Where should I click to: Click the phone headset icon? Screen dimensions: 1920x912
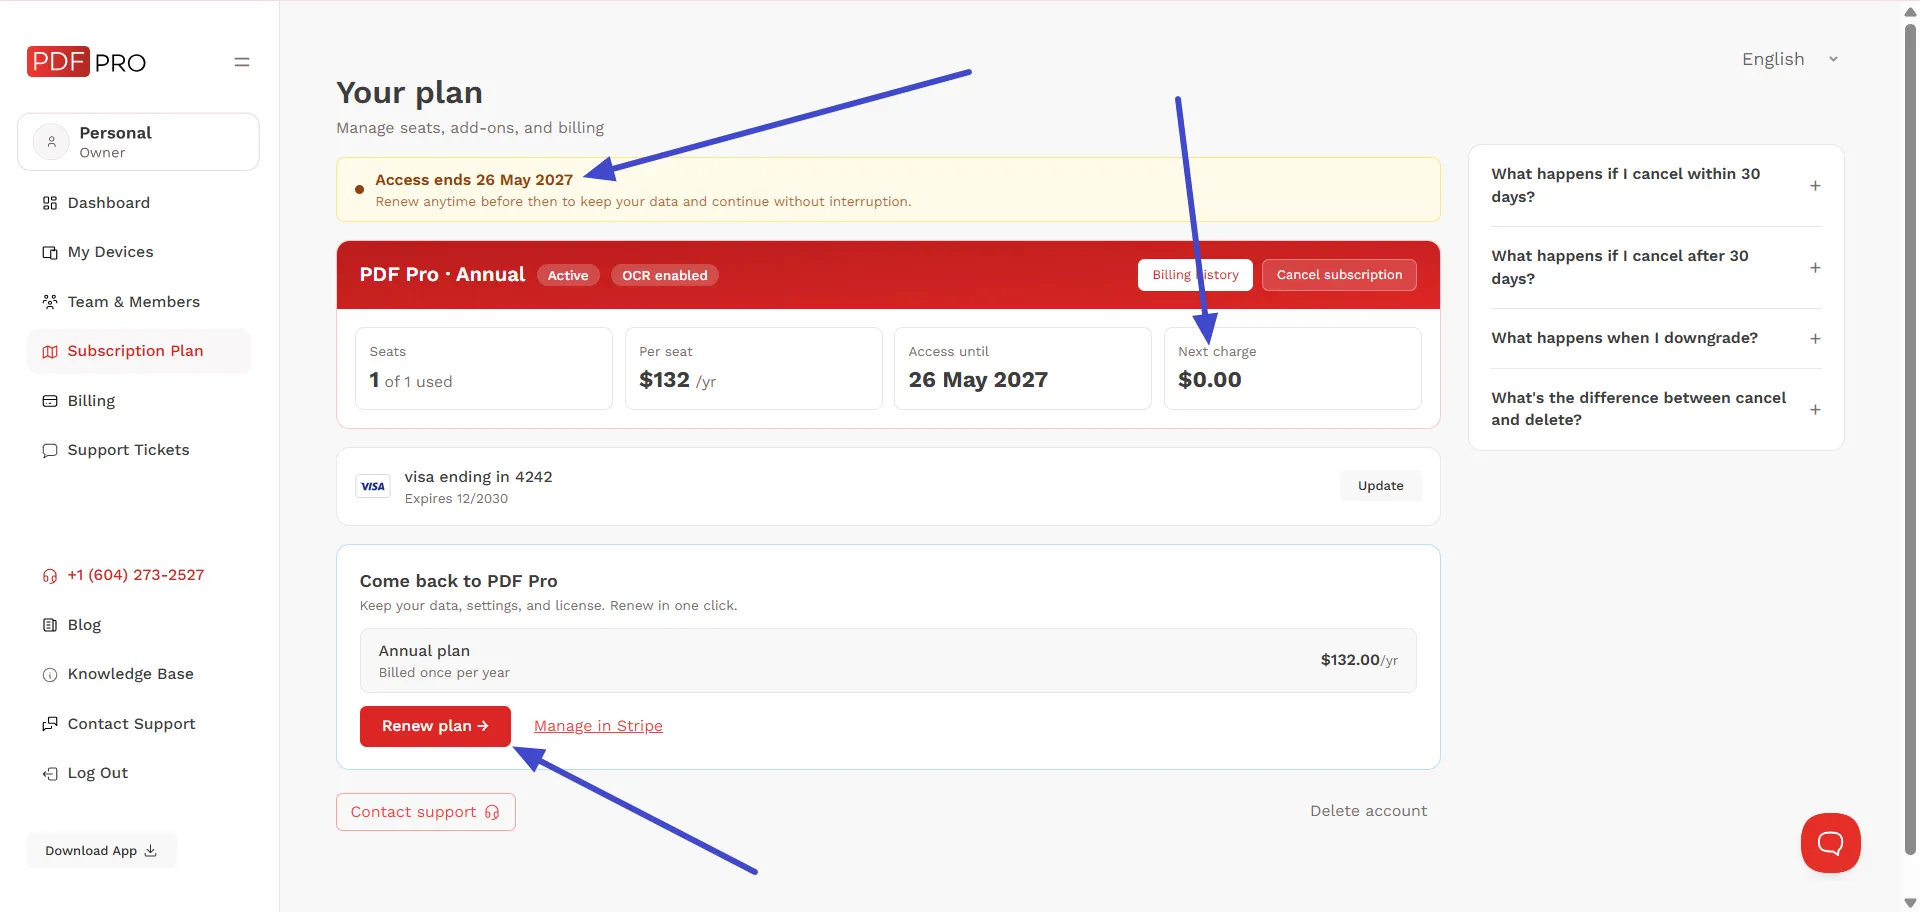[x=50, y=575]
